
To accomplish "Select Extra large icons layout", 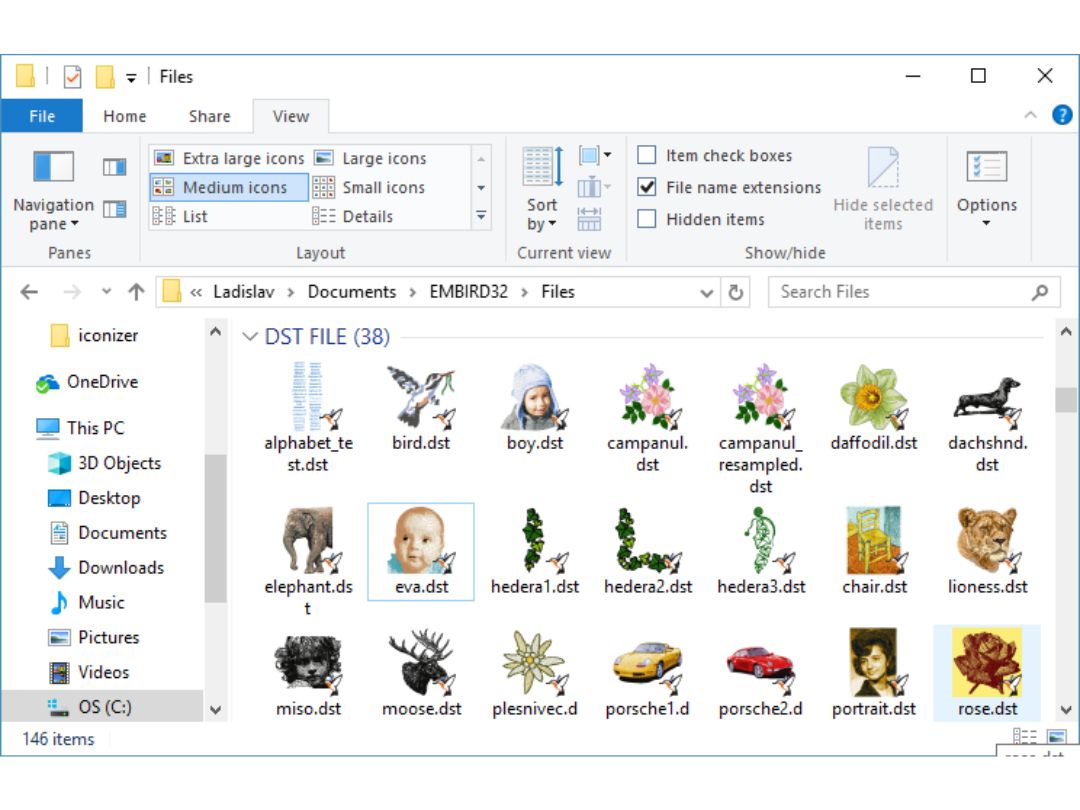I will point(229,158).
